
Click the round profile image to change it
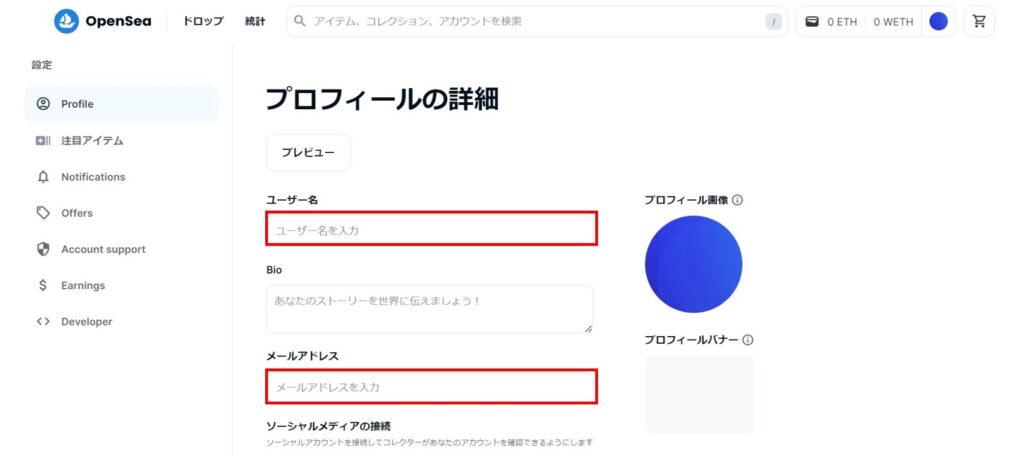[x=693, y=264]
